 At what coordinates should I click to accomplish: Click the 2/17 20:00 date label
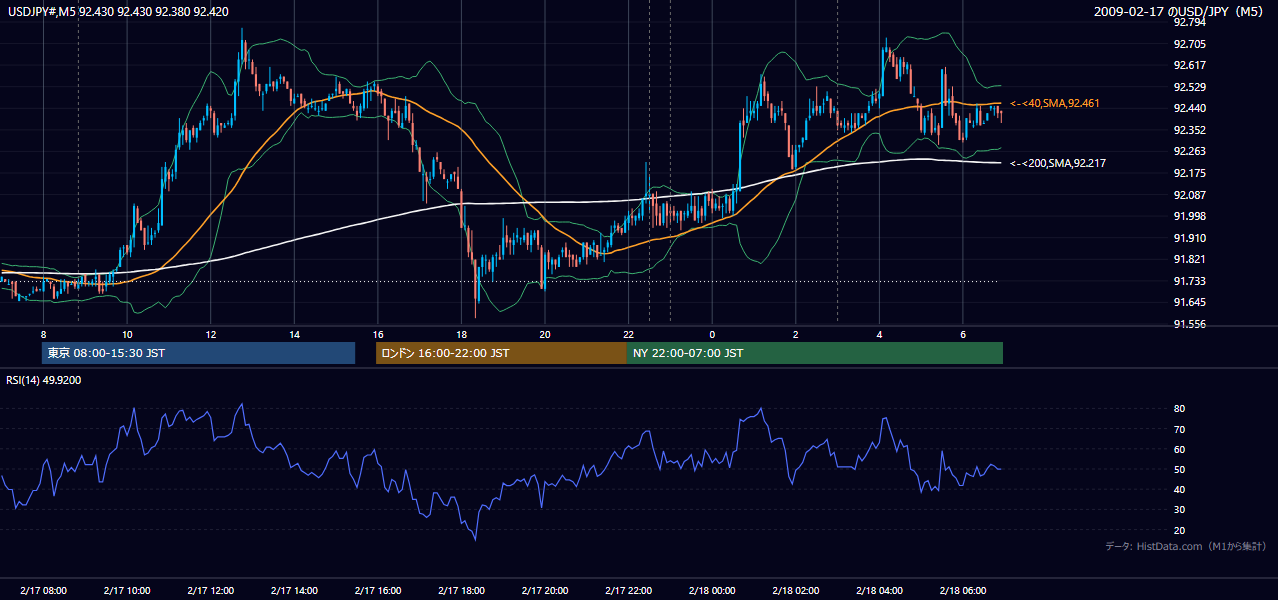tap(544, 591)
